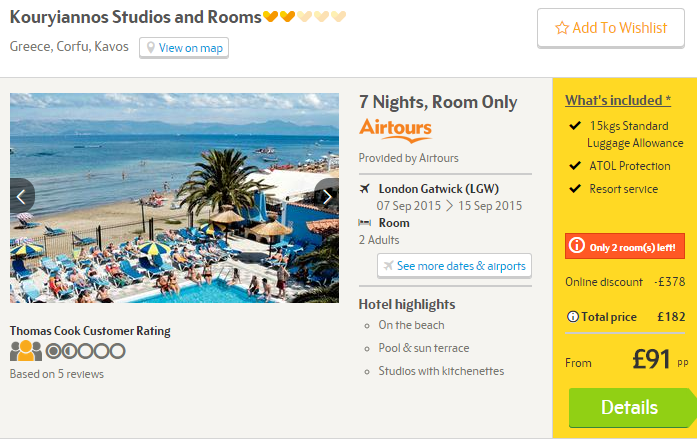This screenshot has height=439, width=697.
Task: Show previous hotel photo arrow
Action: pos(22,197)
